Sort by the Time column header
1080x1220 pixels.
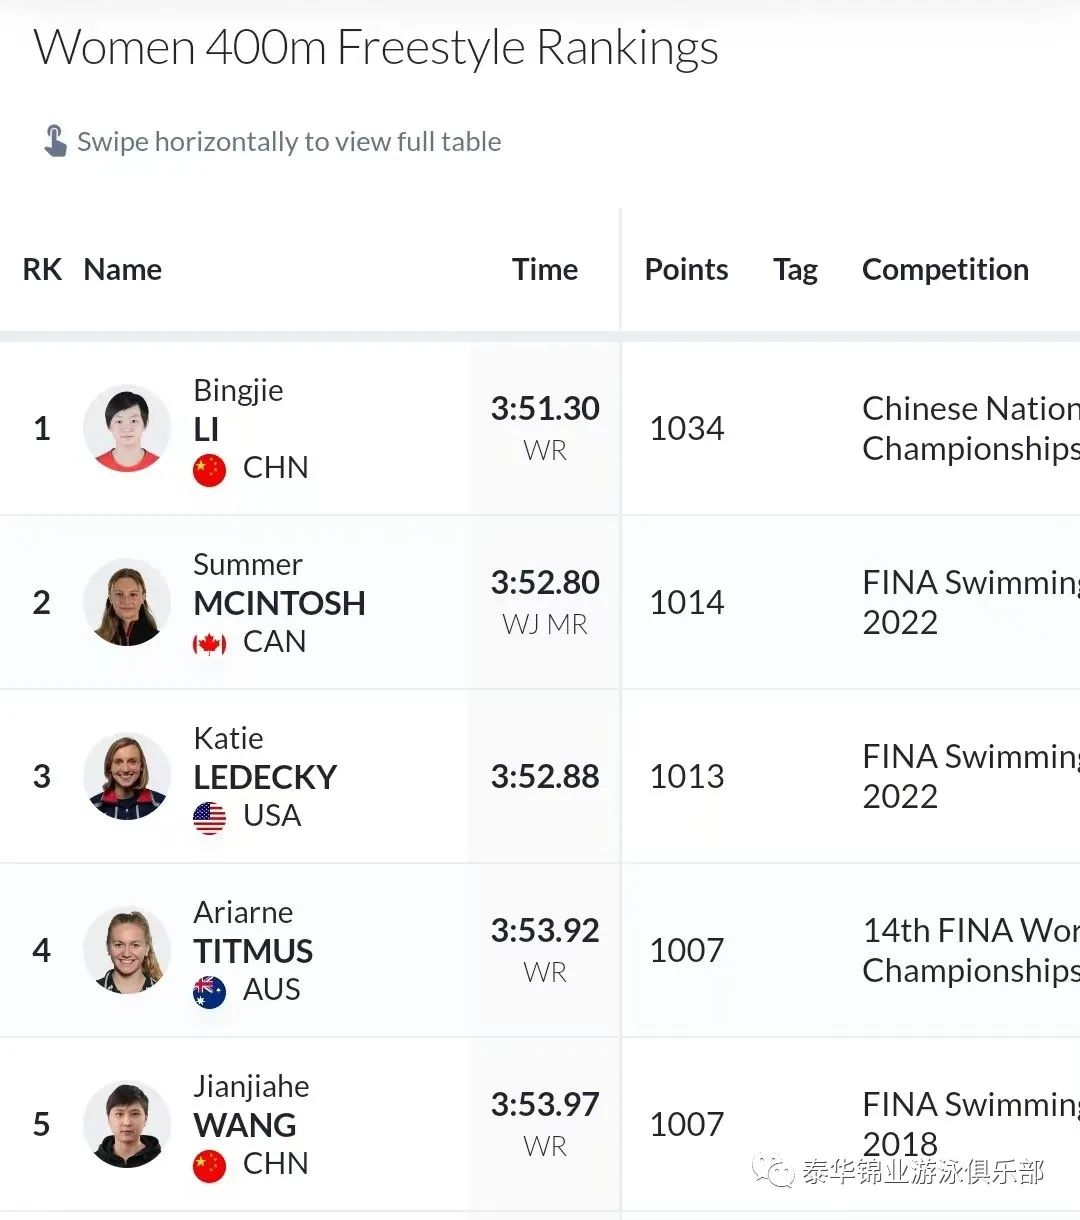[545, 269]
